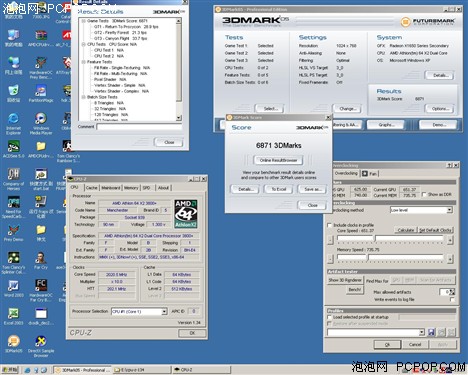Collapse the CPU Tests tree node
468x375 pixels.
pyautogui.click(x=83, y=44)
